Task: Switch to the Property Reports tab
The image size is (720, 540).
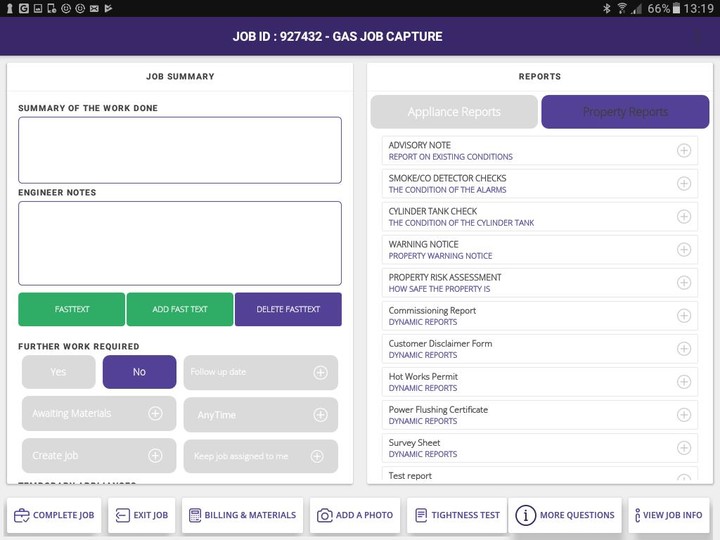Action: (x=625, y=112)
